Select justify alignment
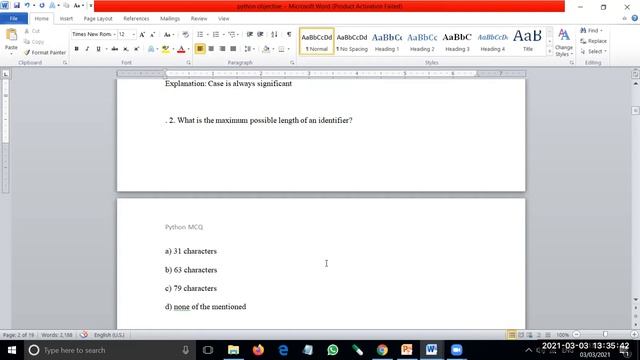 click(x=233, y=49)
